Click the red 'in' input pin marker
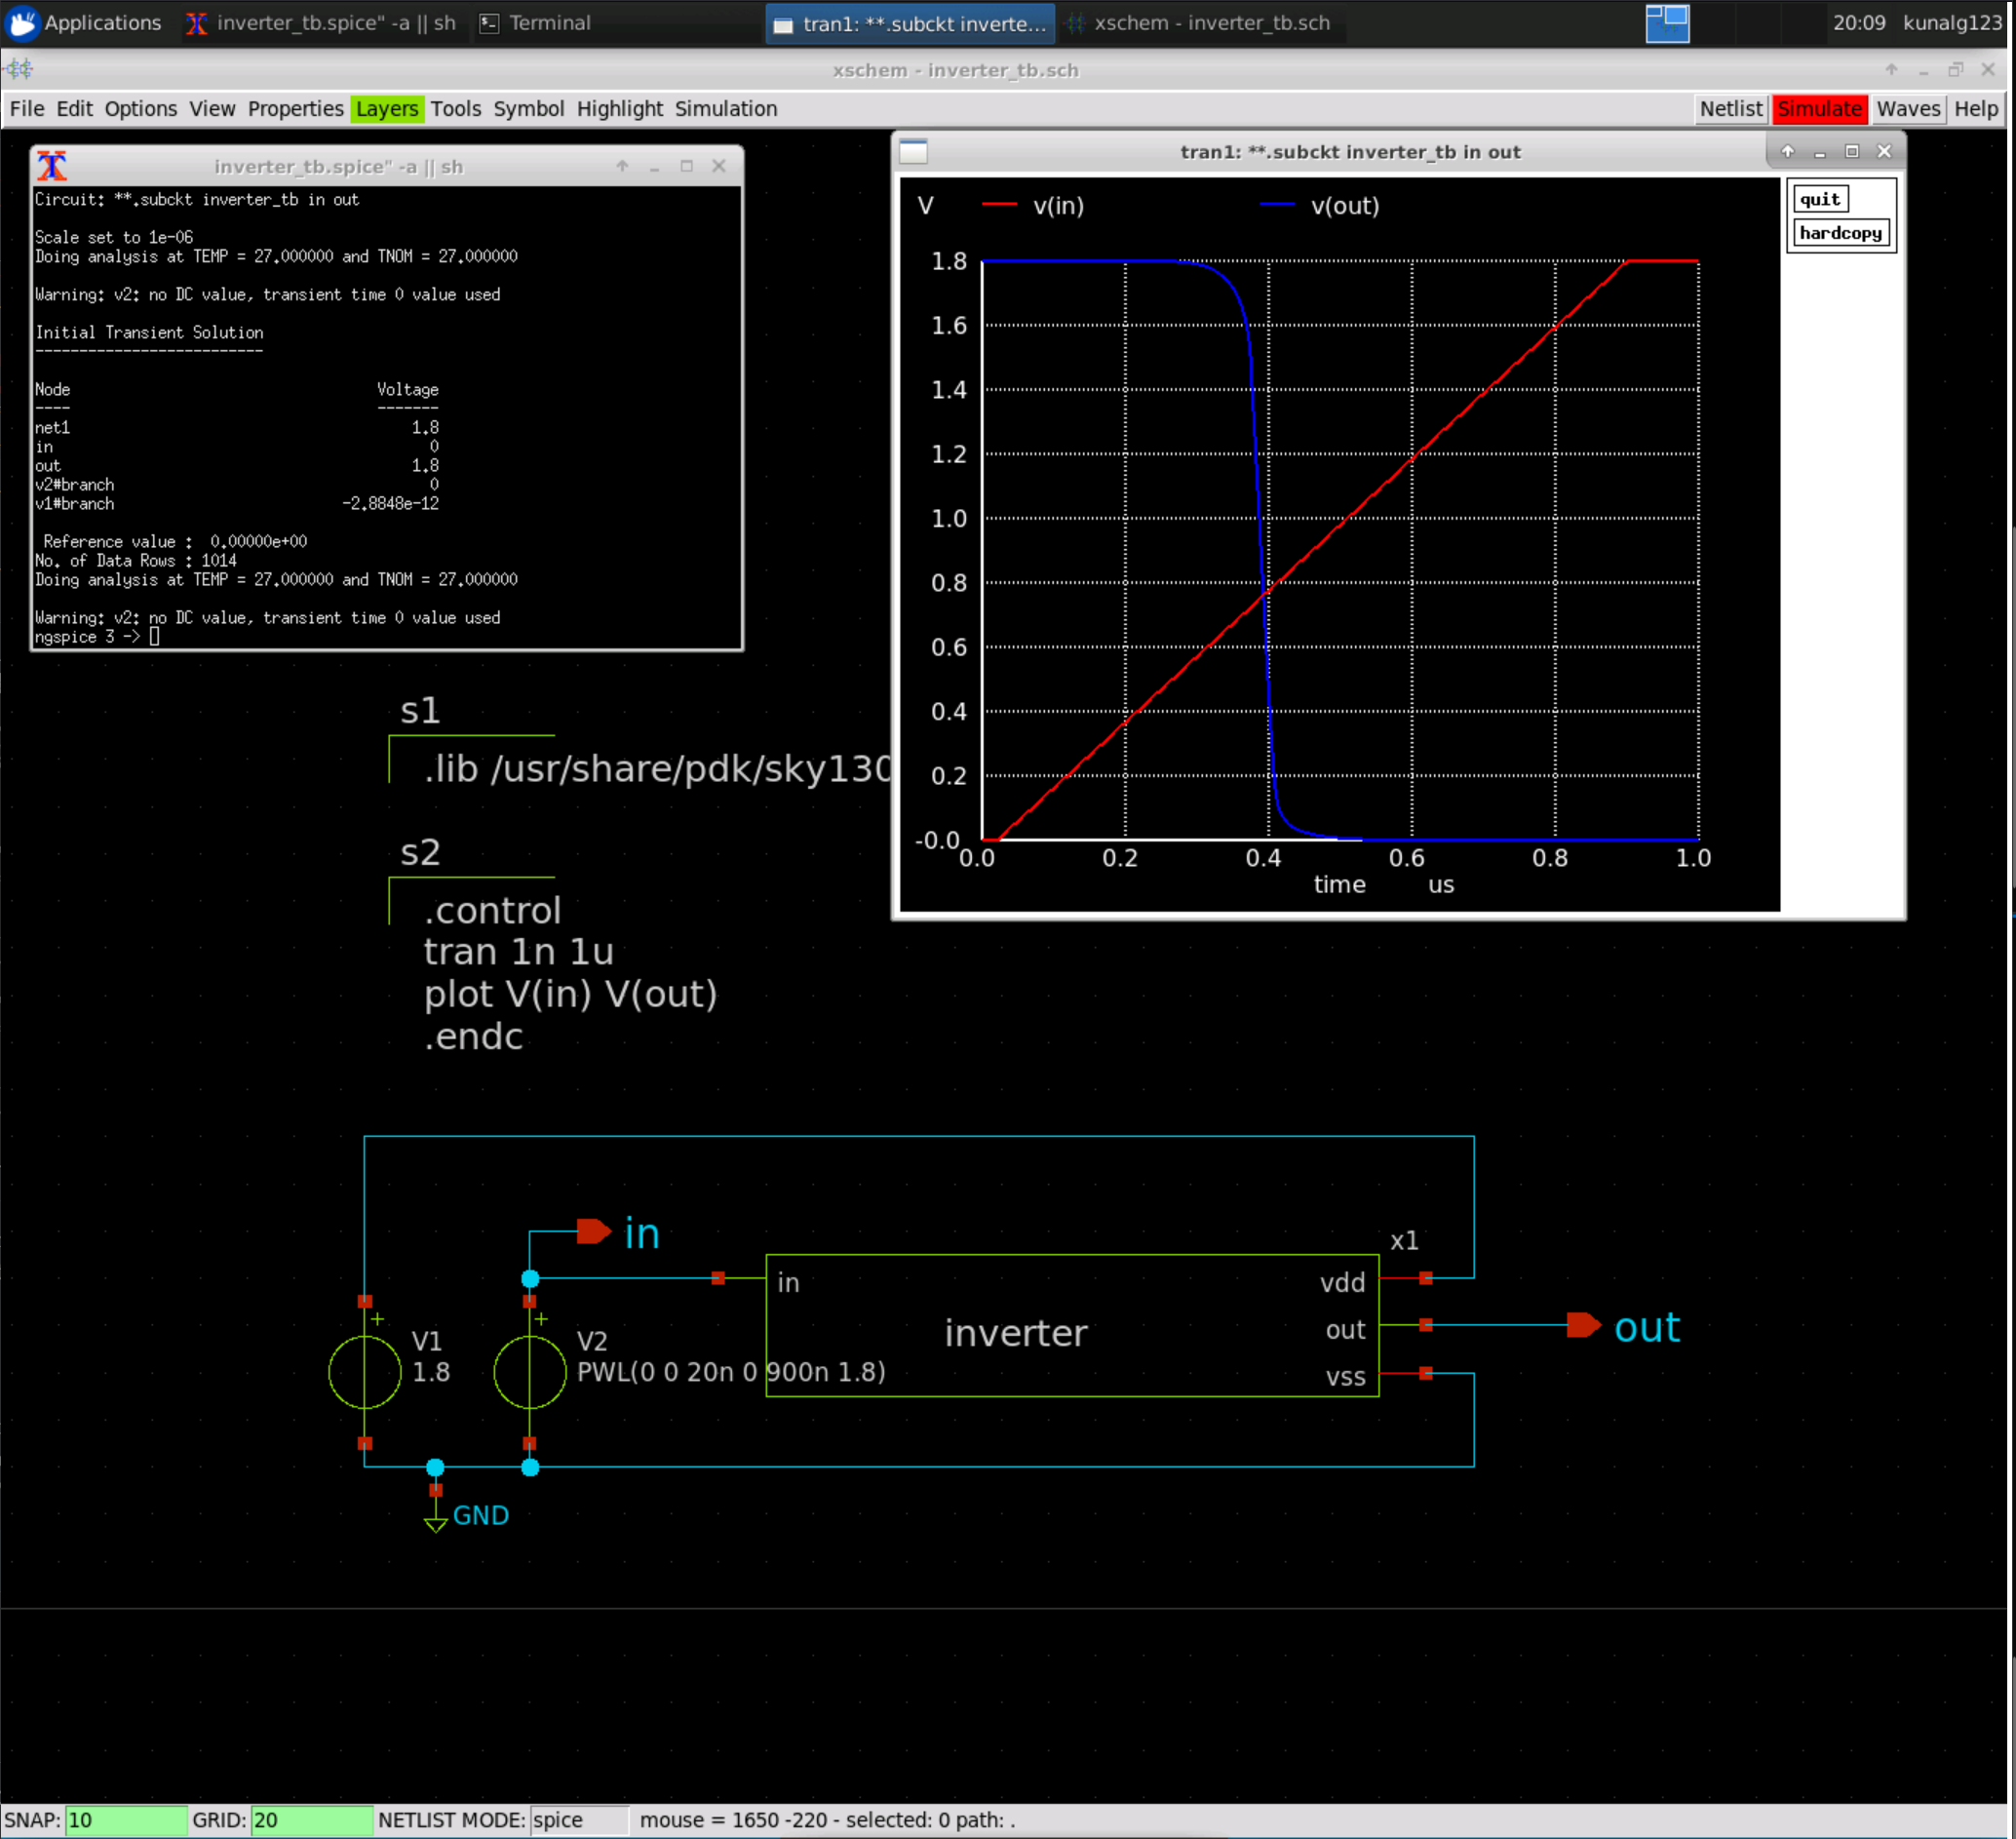Screen dimensions: 2016x1839 point(594,1231)
